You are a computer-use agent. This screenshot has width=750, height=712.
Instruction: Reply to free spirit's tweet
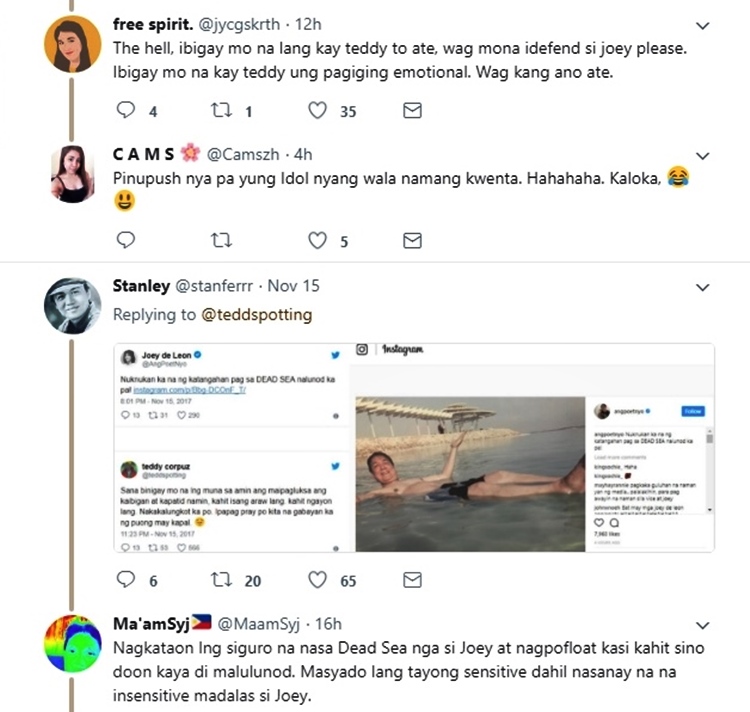point(126,111)
